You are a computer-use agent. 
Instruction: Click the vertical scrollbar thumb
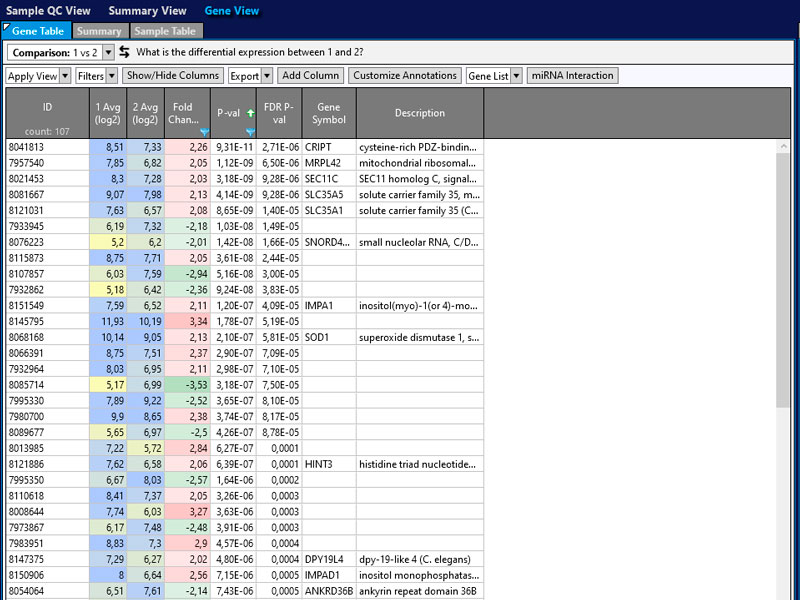(x=783, y=280)
